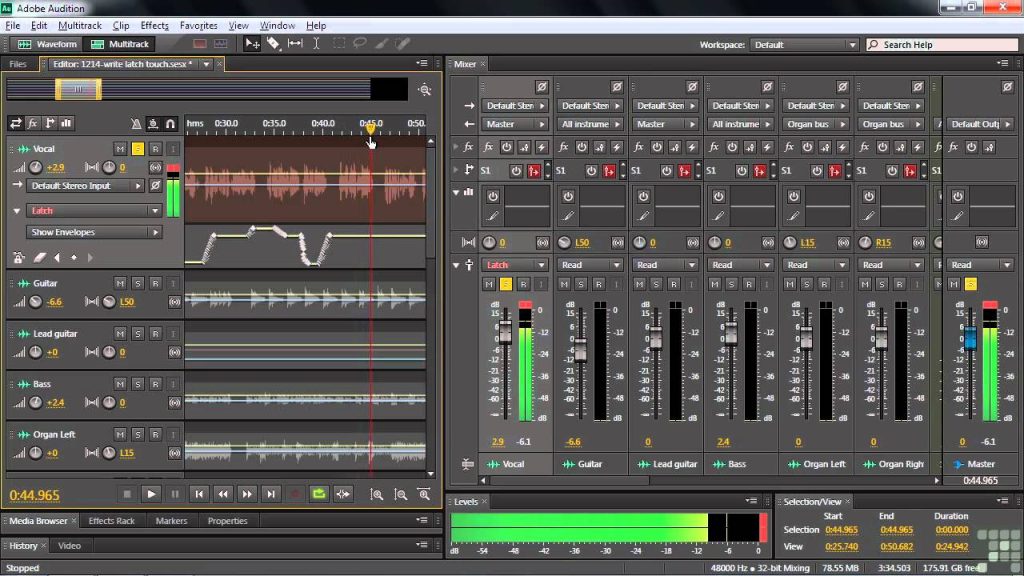Open the Latch automation mode dropdown on Vocal
1024x576 pixels.
click(x=93, y=210)
